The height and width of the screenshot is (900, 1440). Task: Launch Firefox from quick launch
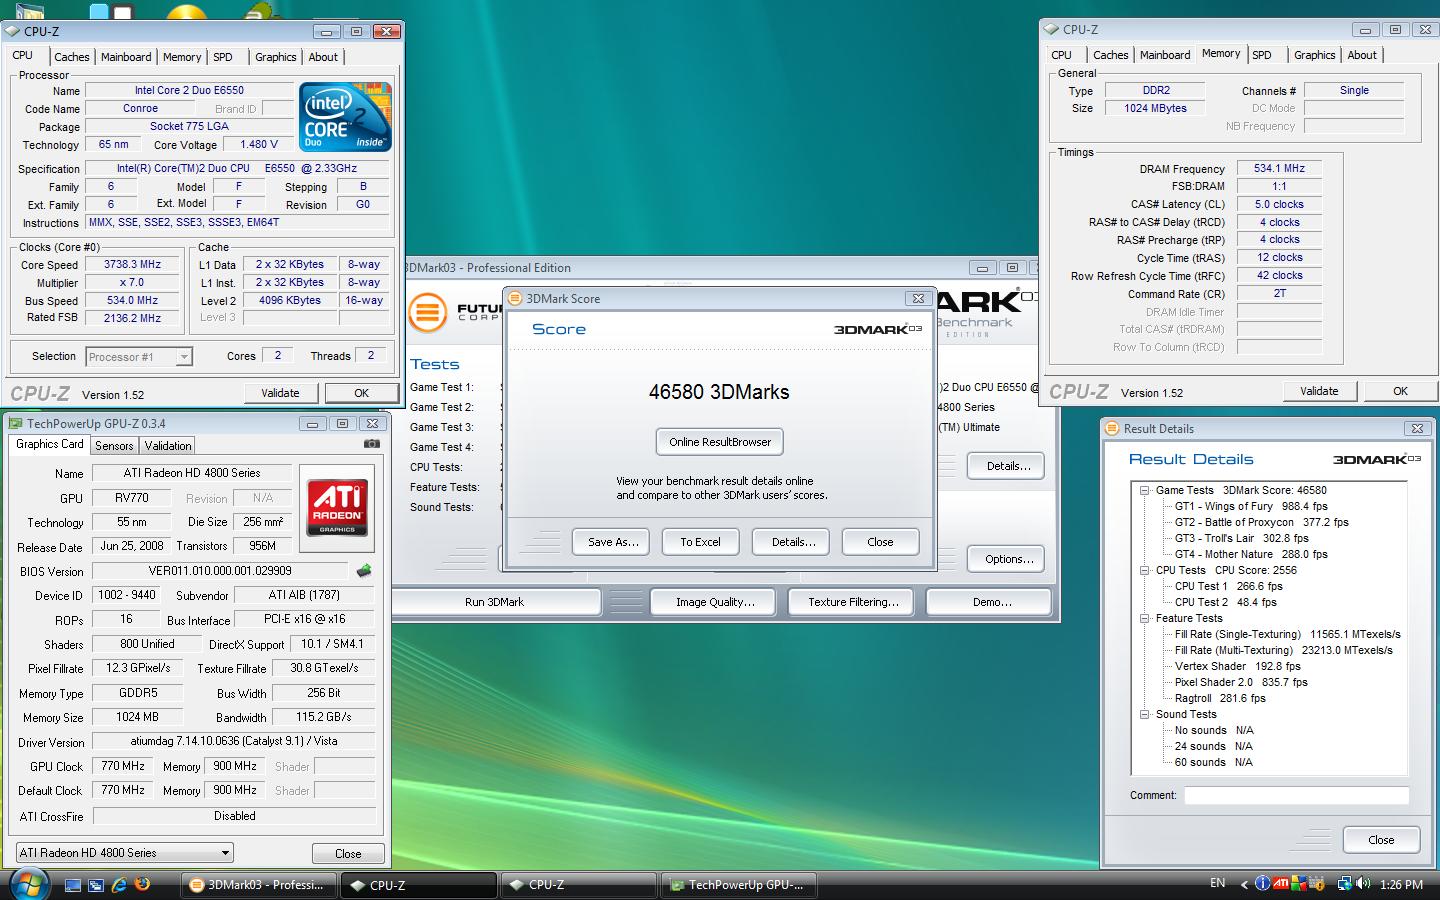tap(142, 885)
